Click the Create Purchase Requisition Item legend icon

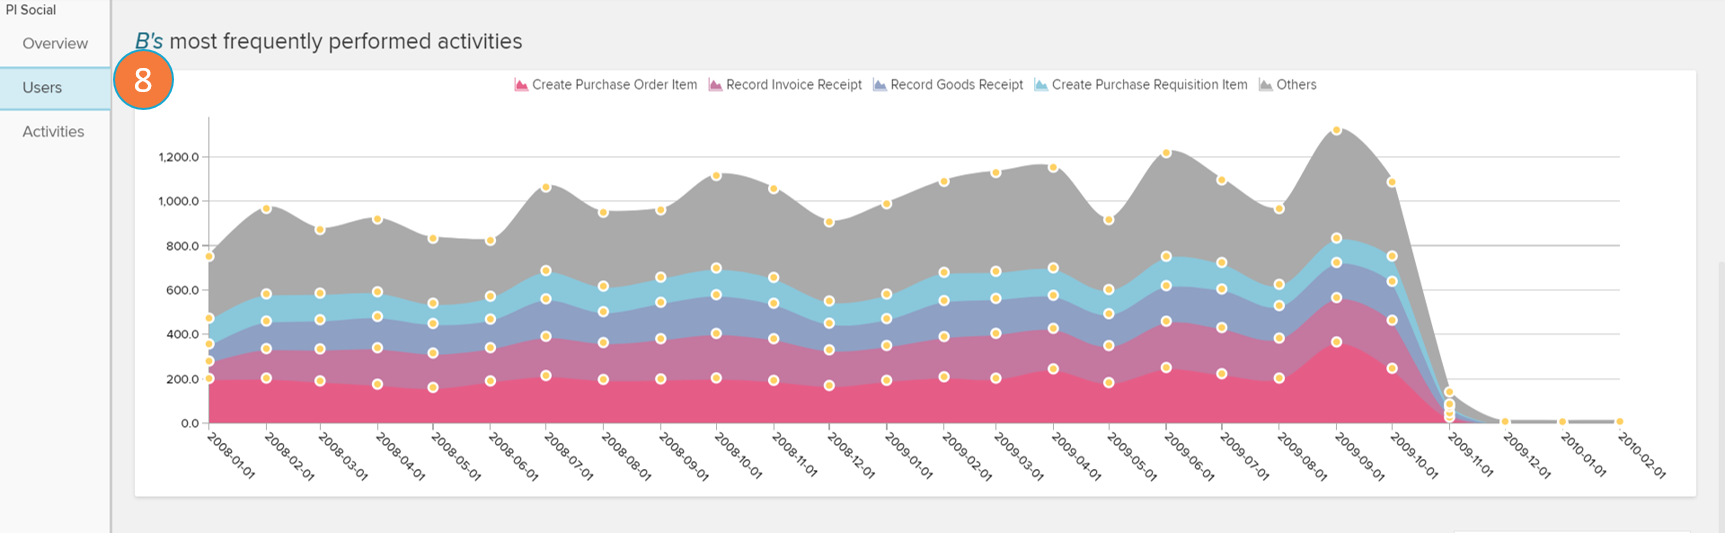1041,85
